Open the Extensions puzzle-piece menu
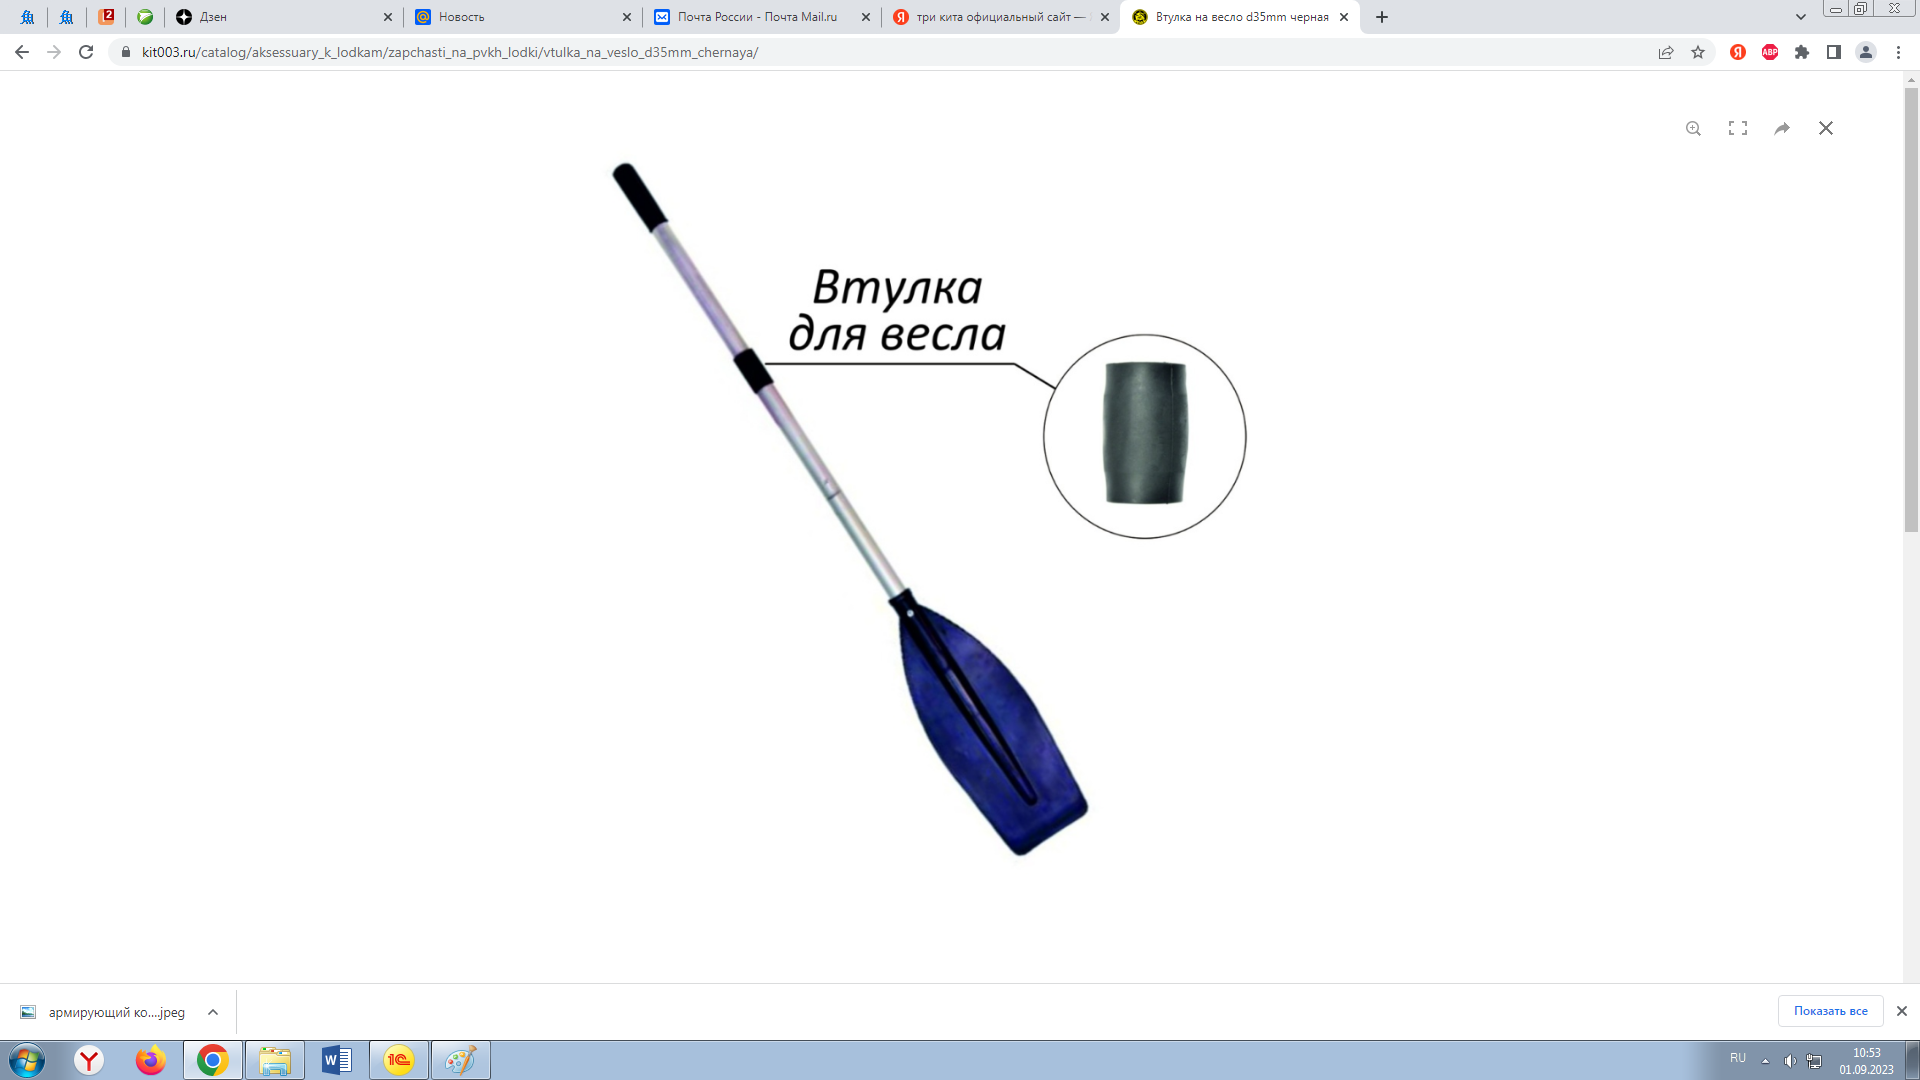The image size is (1920, 1080). pyautogui.click(x=1802, y=52)
